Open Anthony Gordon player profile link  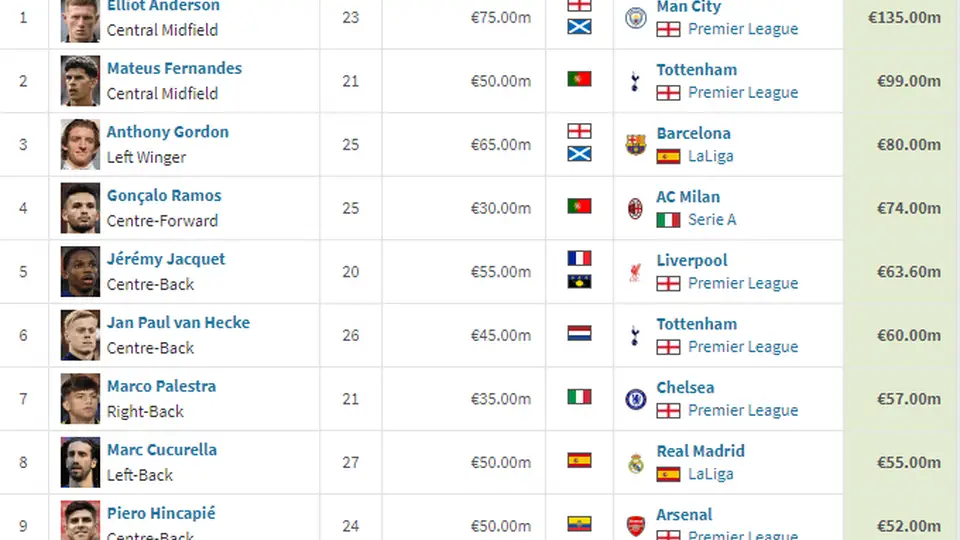pos(168,132)
